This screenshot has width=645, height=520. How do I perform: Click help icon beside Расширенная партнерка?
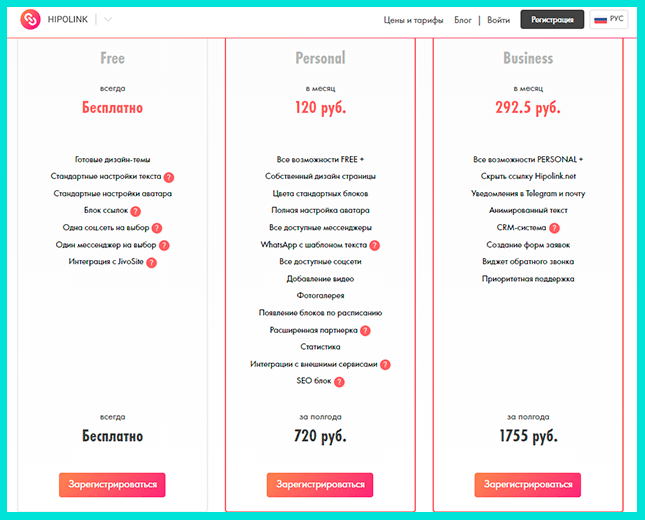point(365,330)
